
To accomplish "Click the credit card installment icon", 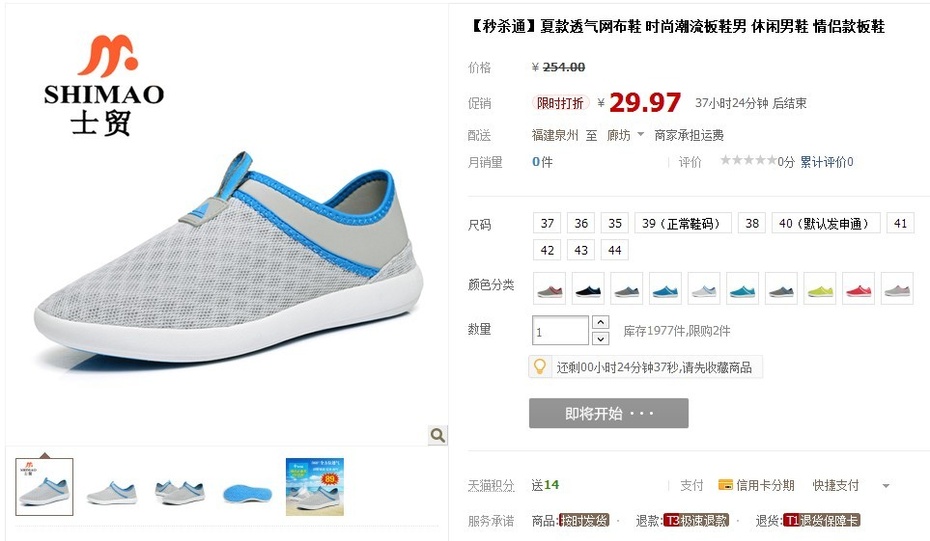I will (x=725, y=485).
